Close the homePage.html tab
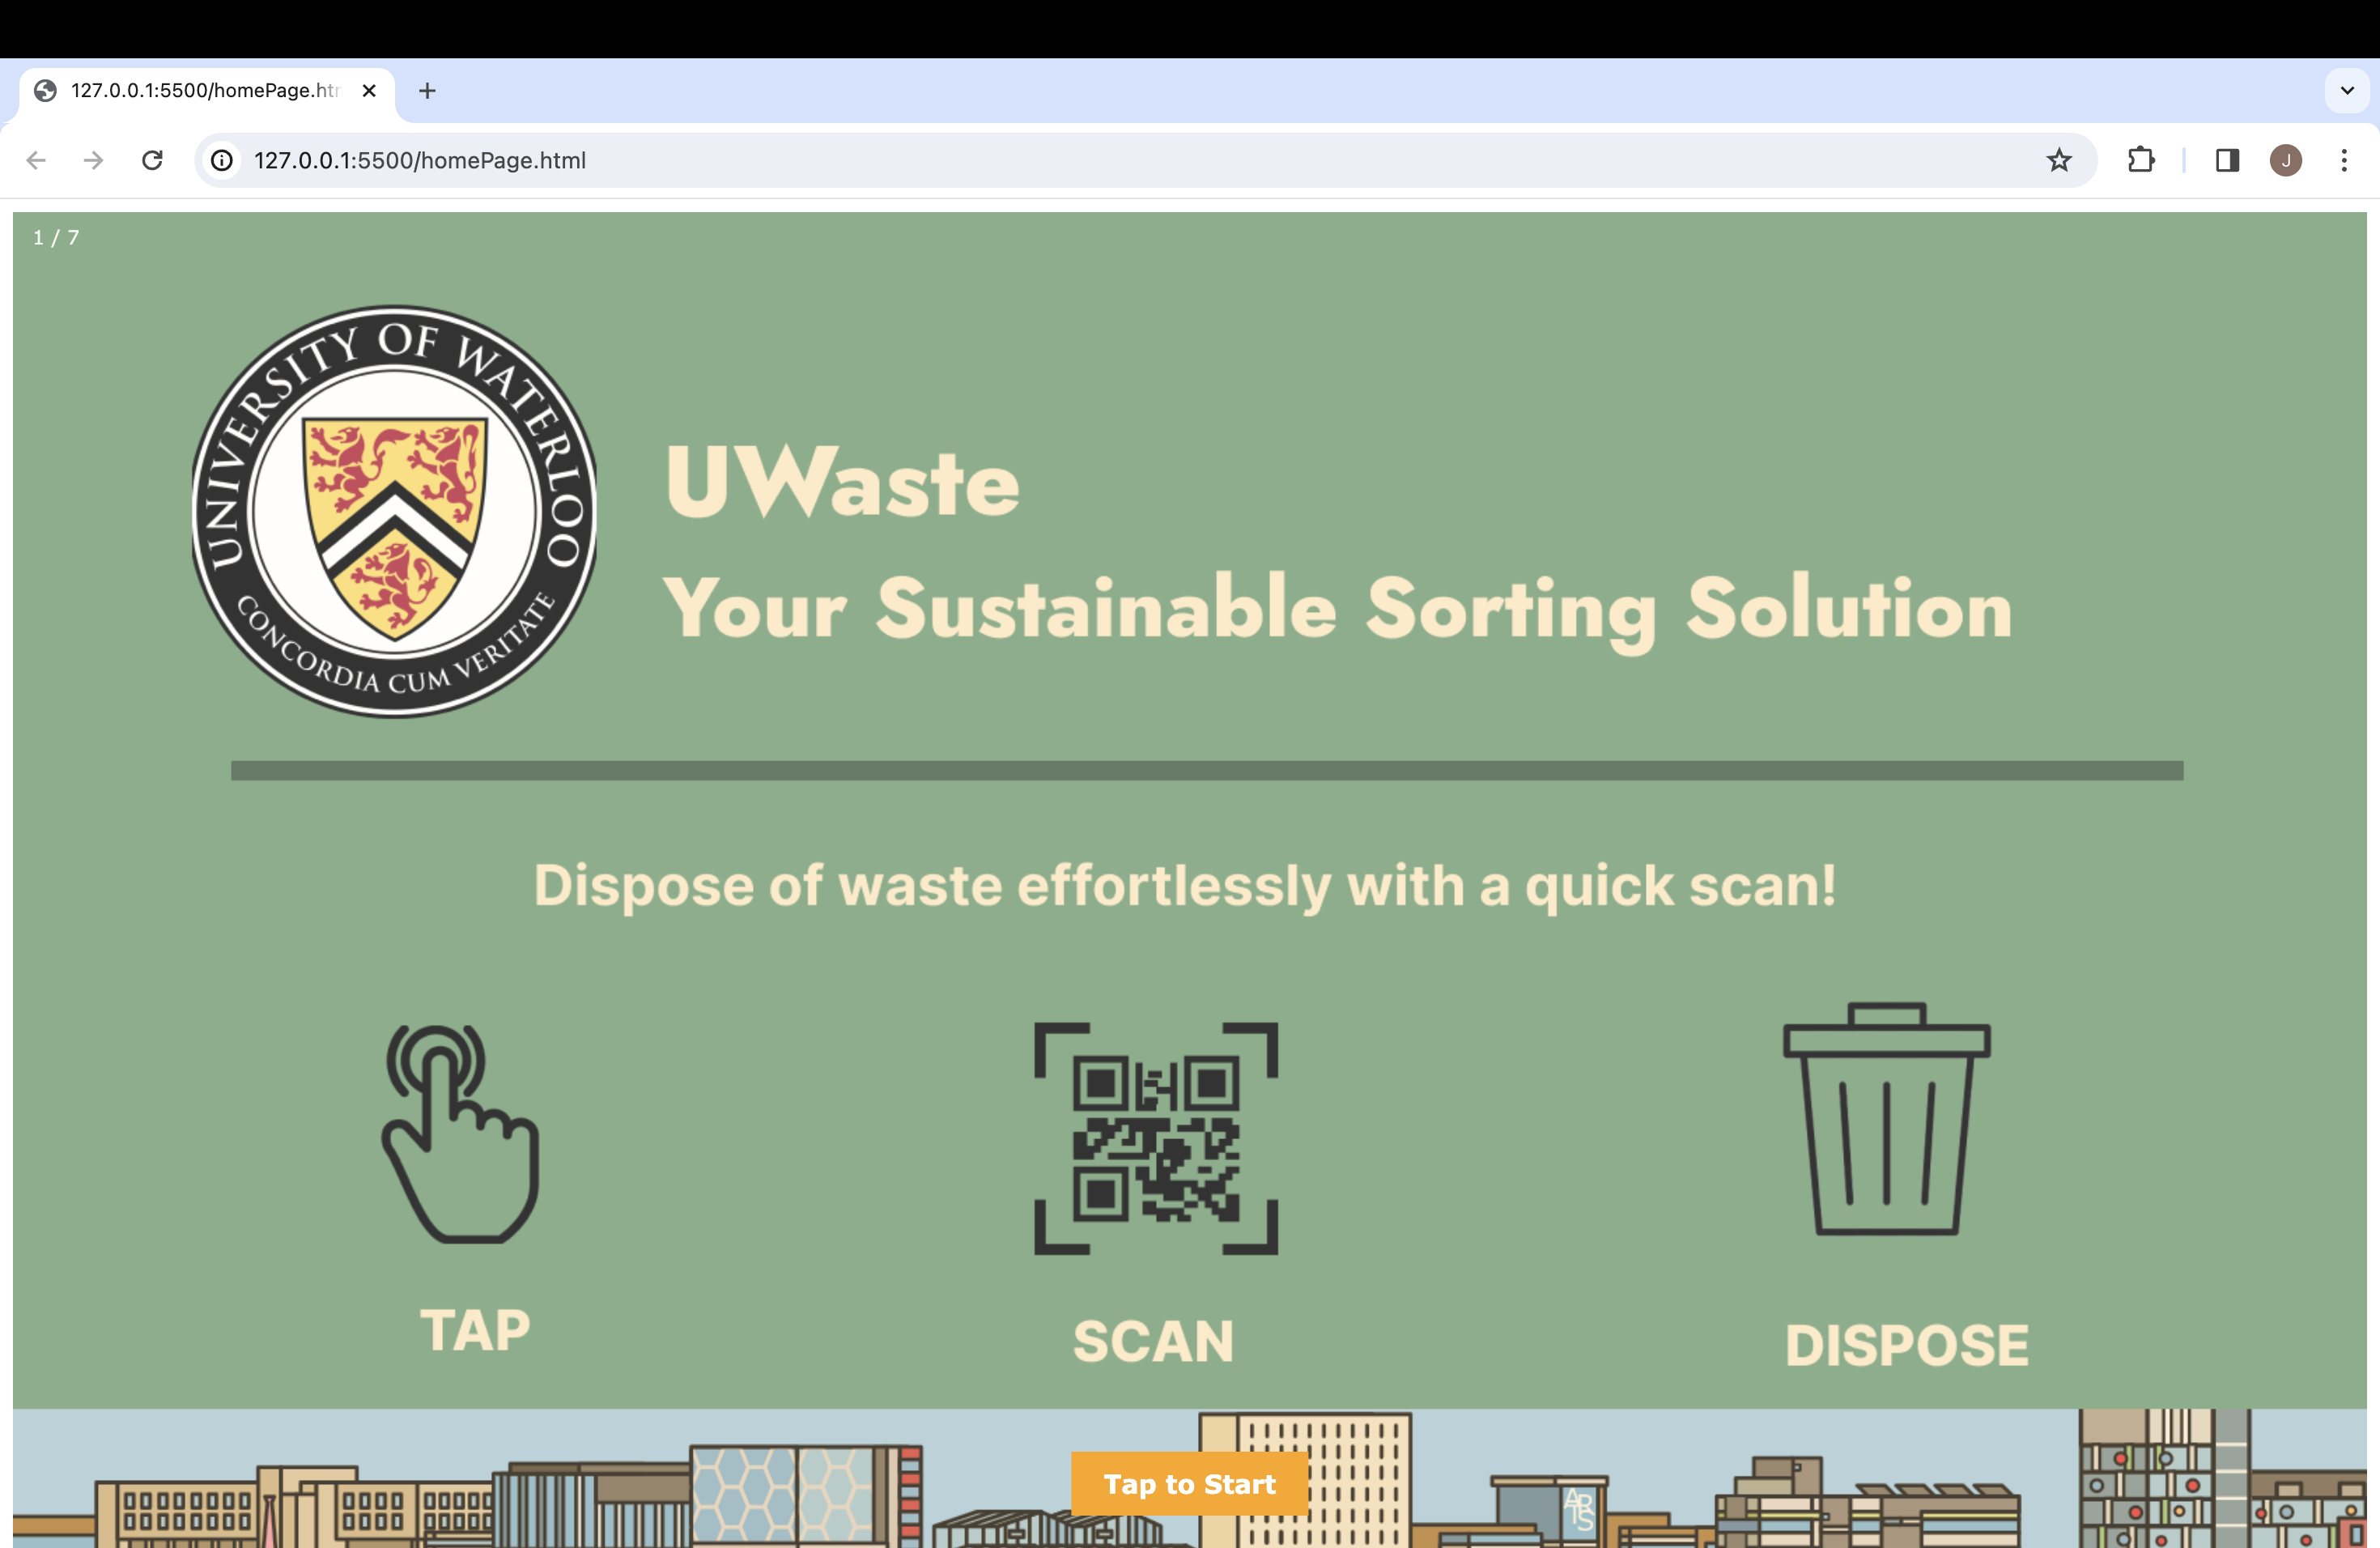Image resolution: width=2380 pixels, height=1548 pixels. tap(369, 91)
